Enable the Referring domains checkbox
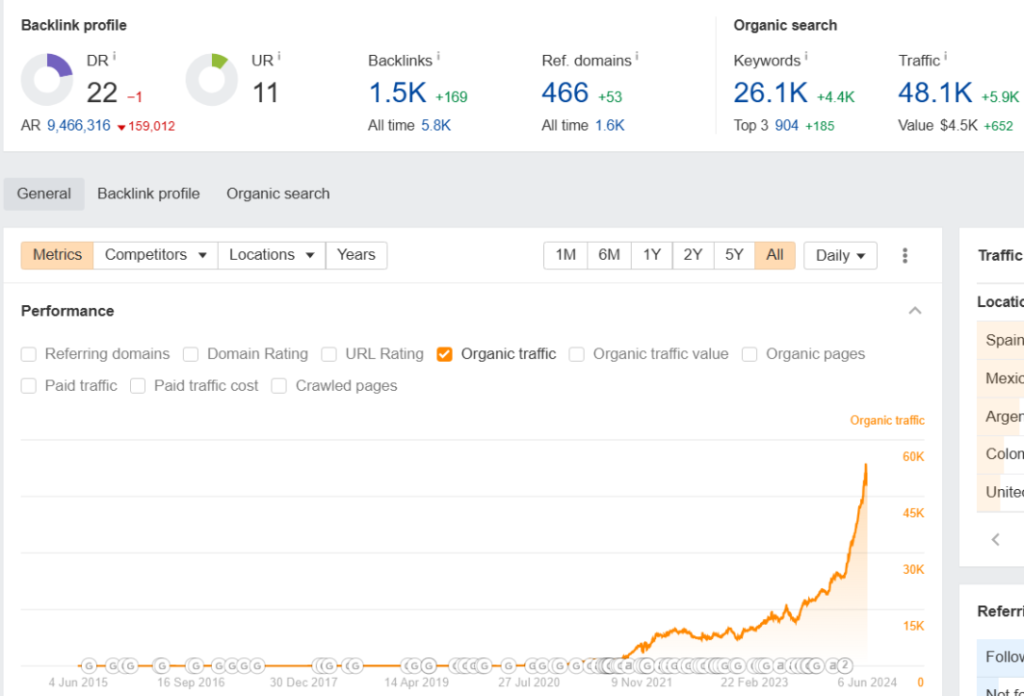Image resolution: width=1024 pixels, height=696 pixels. [29, 354]
